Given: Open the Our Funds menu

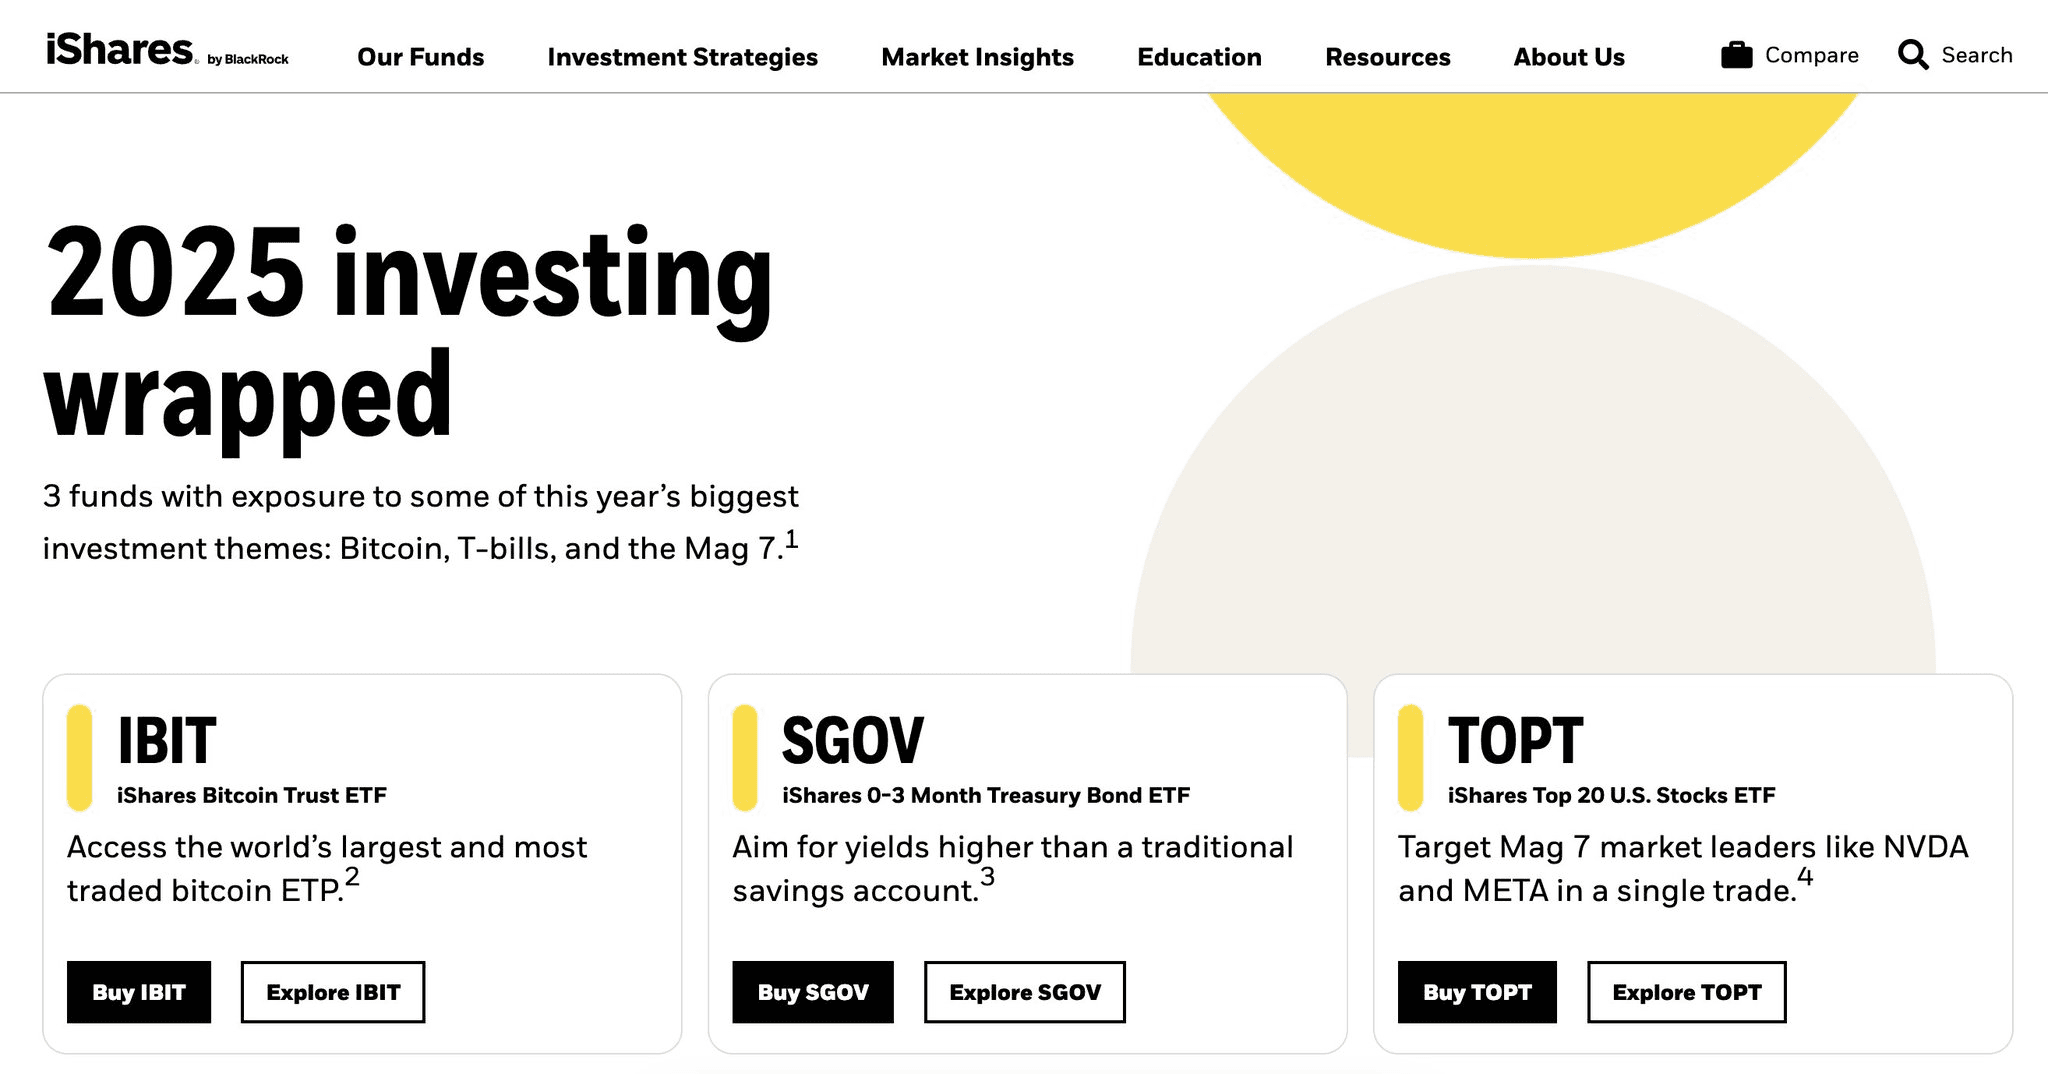Looking at the screenshot, I should tap(420, 57).
